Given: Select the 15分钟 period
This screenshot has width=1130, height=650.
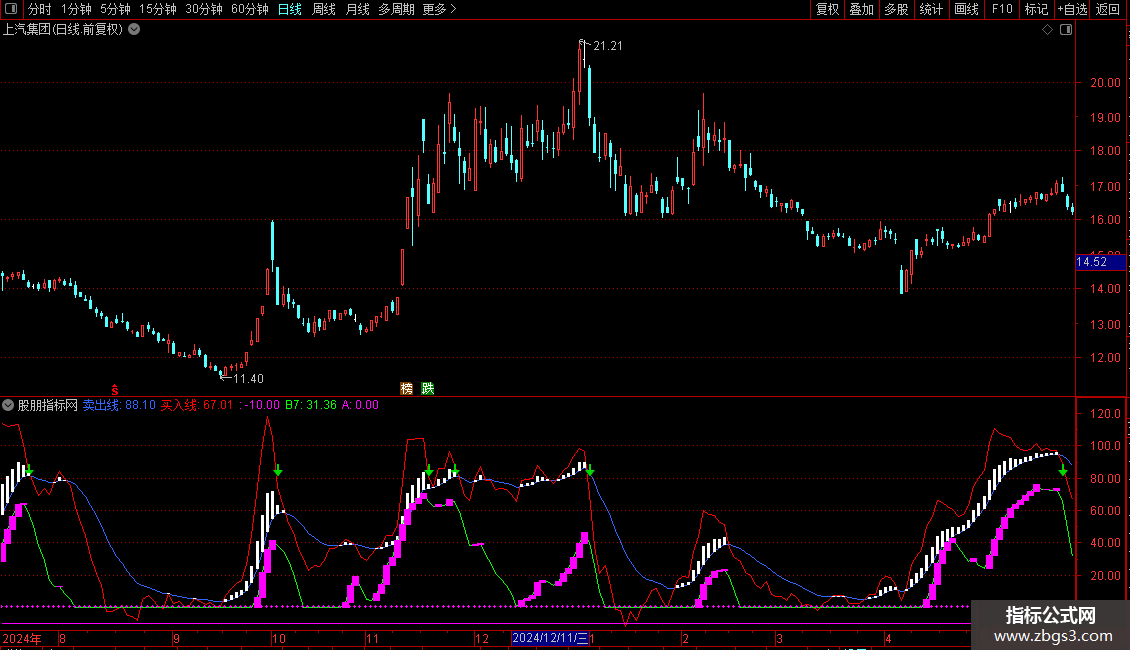Looking at the screenshot, I should coord(158,9).
